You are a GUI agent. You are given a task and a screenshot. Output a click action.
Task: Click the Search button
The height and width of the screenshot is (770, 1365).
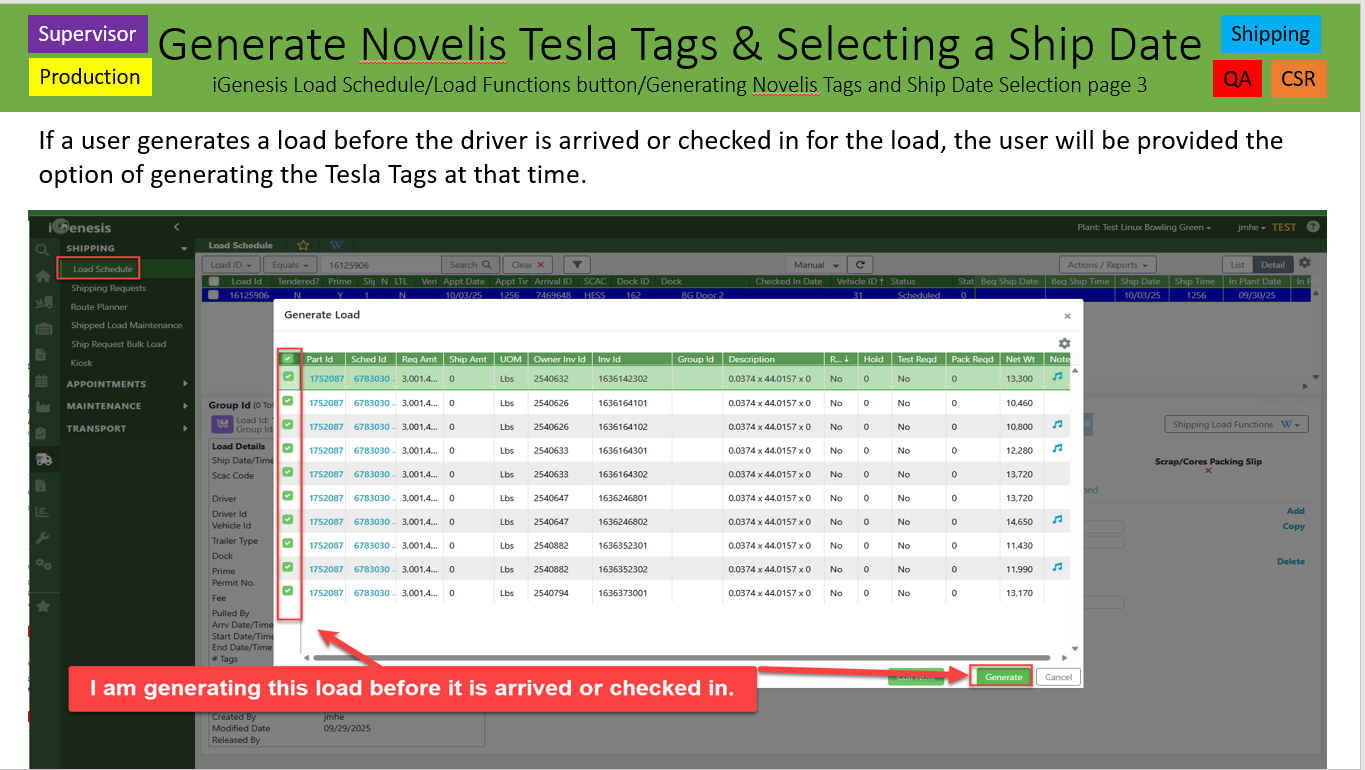(470, 265)
